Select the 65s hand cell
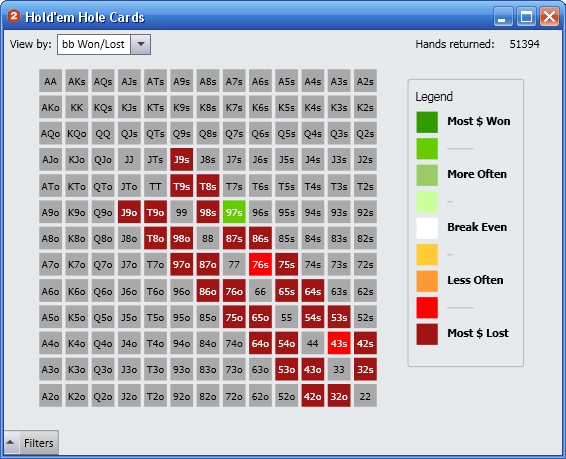This screenshot has width=566, height=459. pyautogui.click(x=287, y=291)
